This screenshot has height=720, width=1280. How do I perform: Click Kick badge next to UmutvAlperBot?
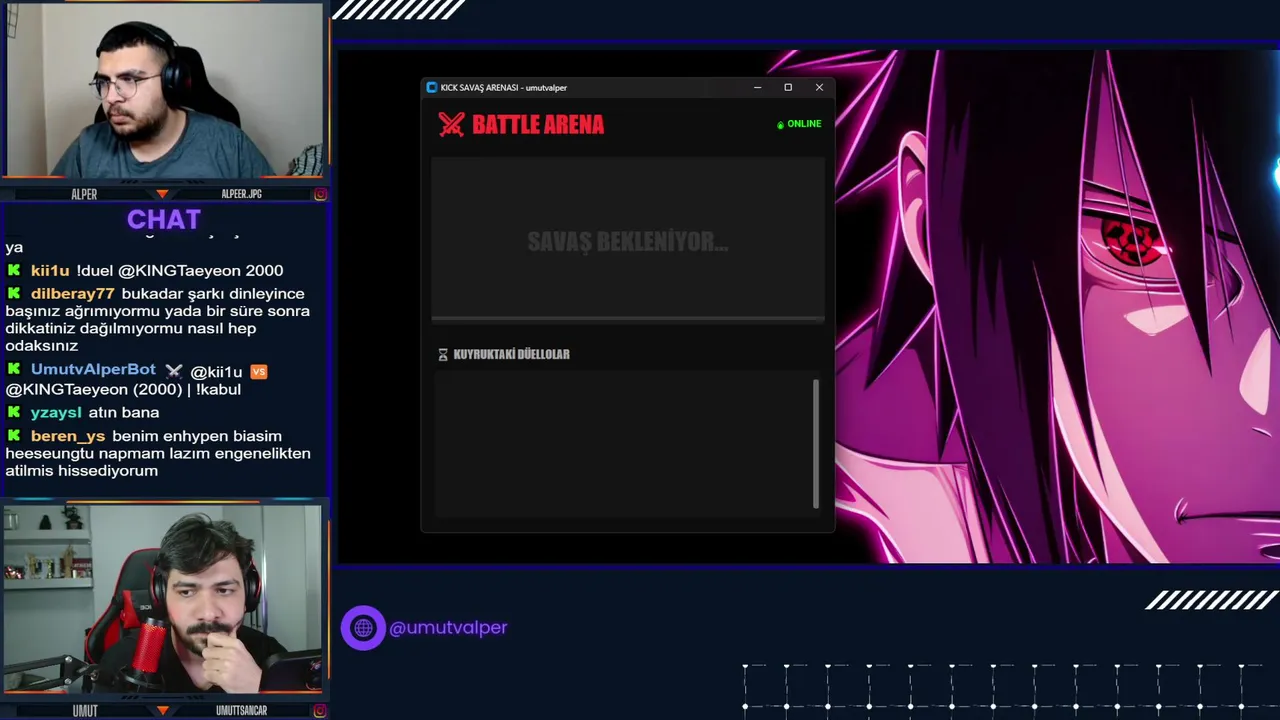pyautogui.click(x=14, y=369)
